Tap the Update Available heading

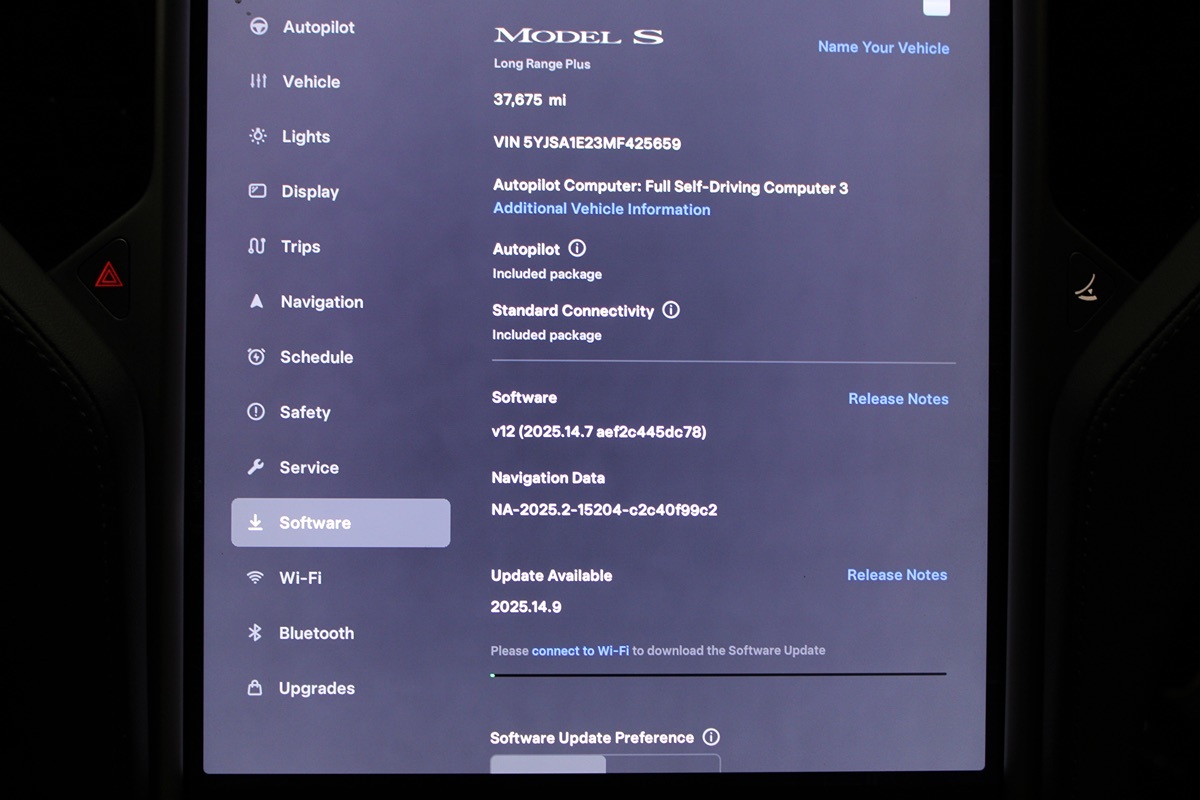pos(552,576)
